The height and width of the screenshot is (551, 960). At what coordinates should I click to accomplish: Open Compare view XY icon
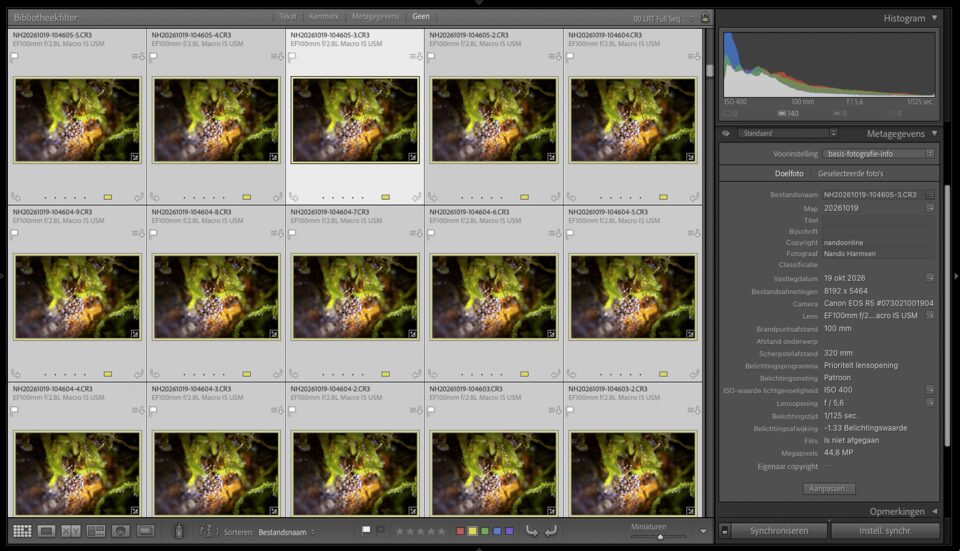click(71, 531)
